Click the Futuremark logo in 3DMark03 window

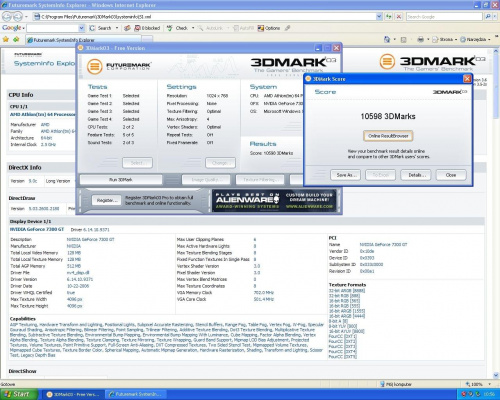click(119, 66)
